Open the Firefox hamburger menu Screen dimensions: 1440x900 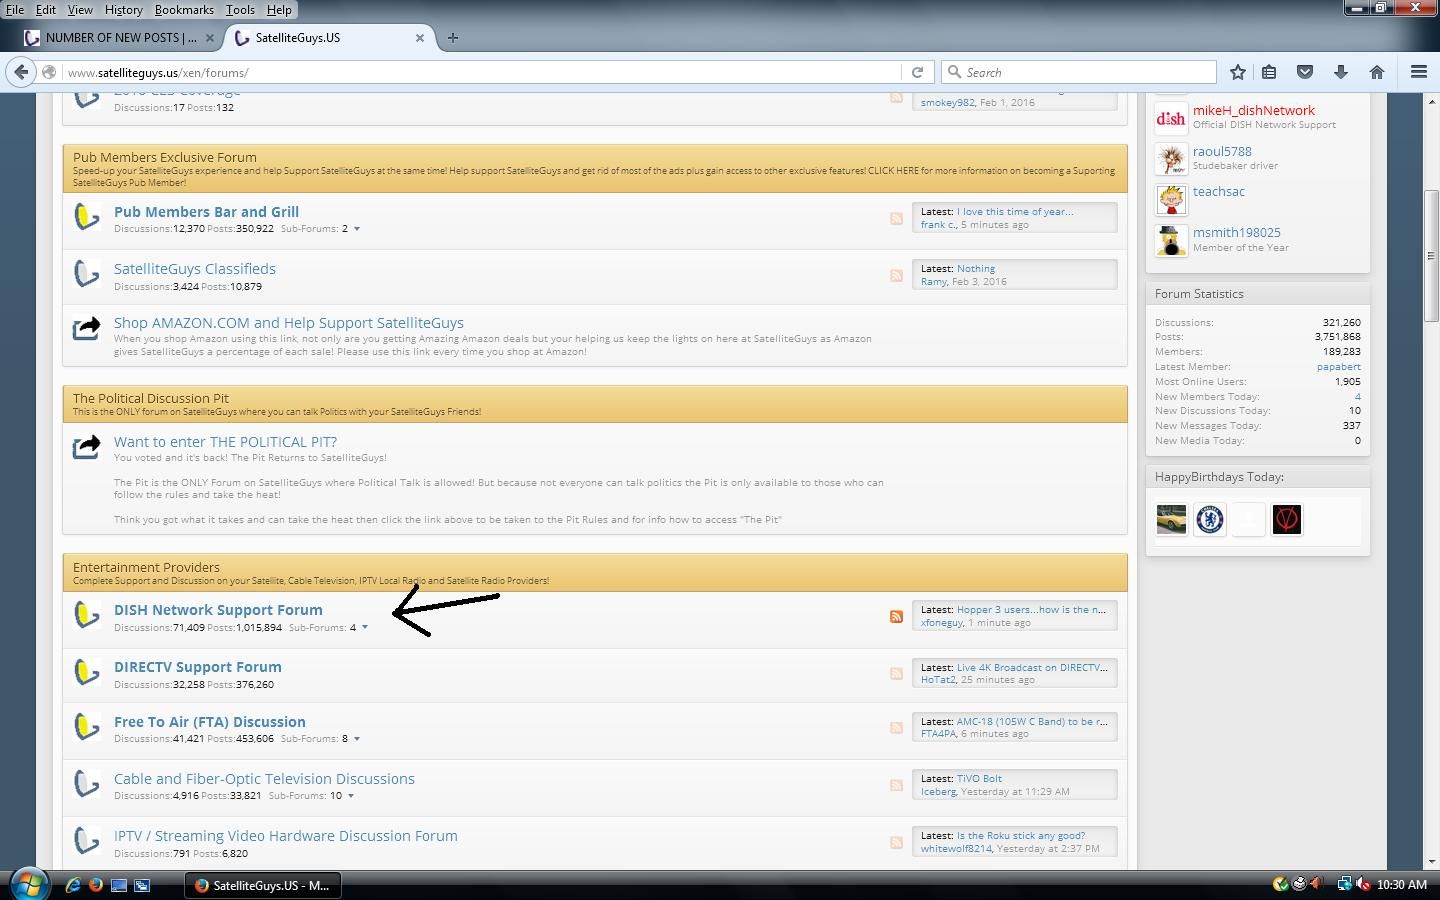coord(1418,72)
